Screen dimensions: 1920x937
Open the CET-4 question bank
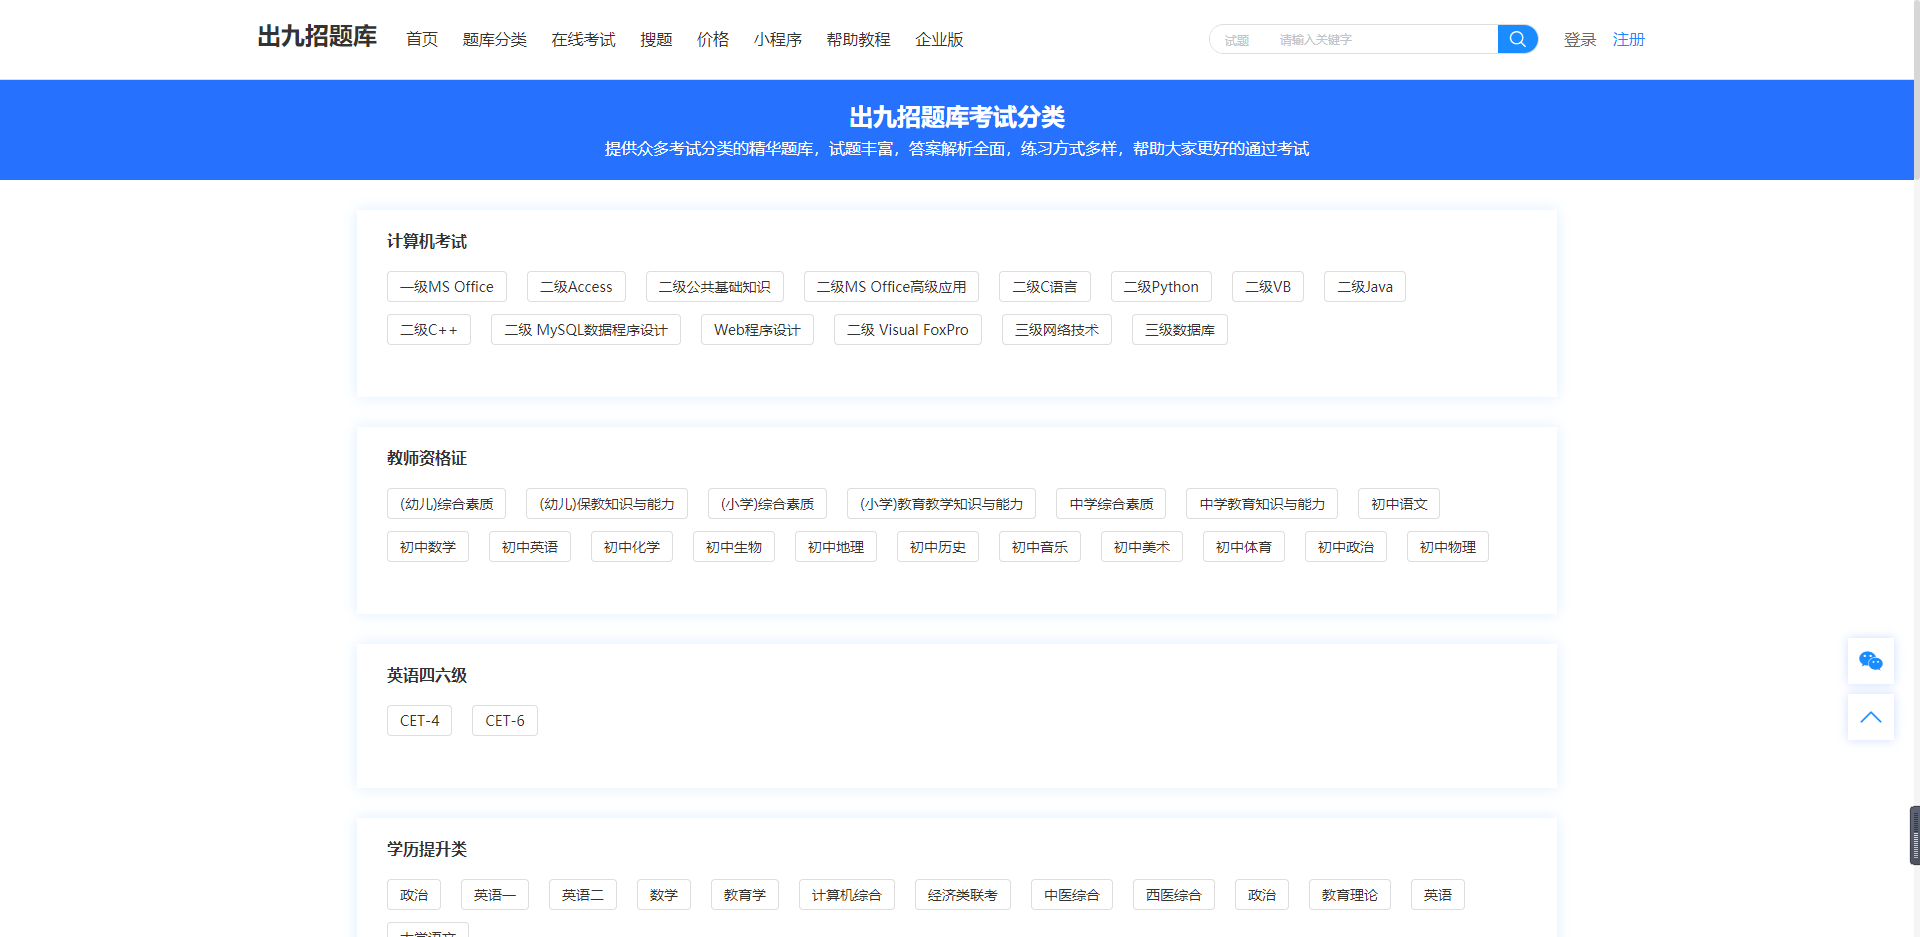click(420, 721)
